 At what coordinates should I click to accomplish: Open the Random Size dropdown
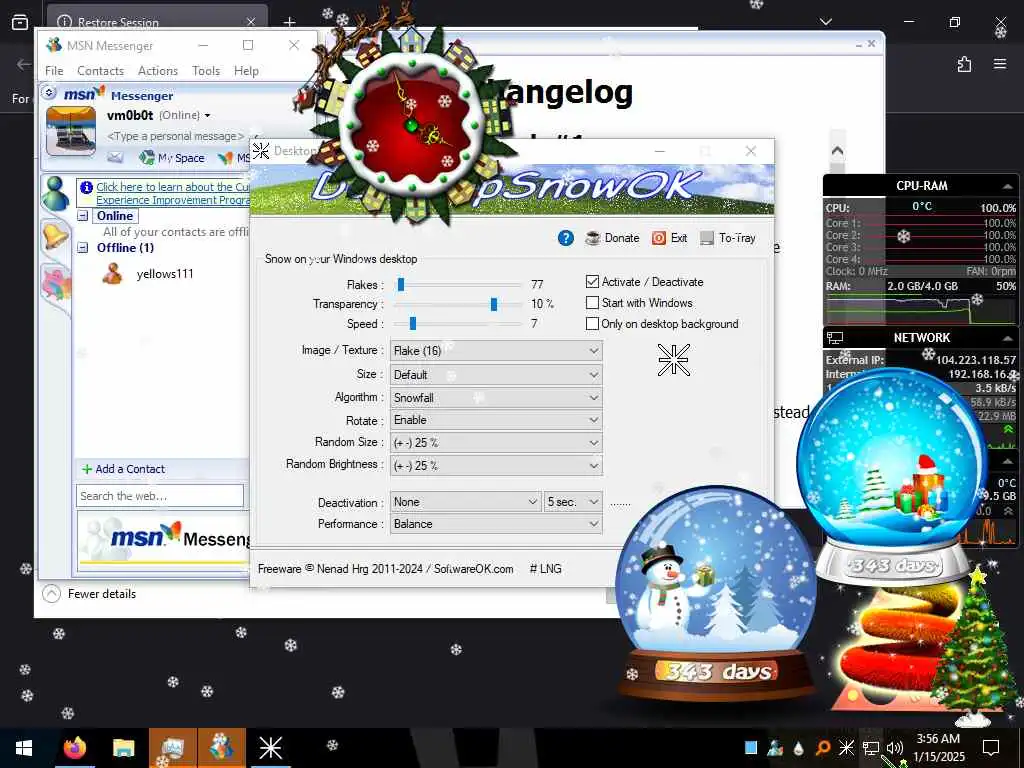click(x=496, y=443)
